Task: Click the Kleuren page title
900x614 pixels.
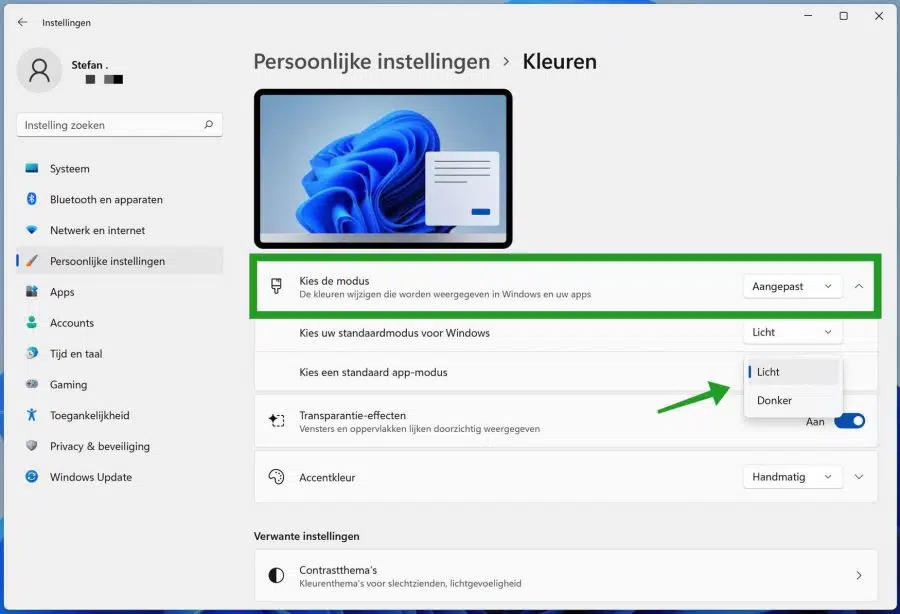Action: coord(559,62)
